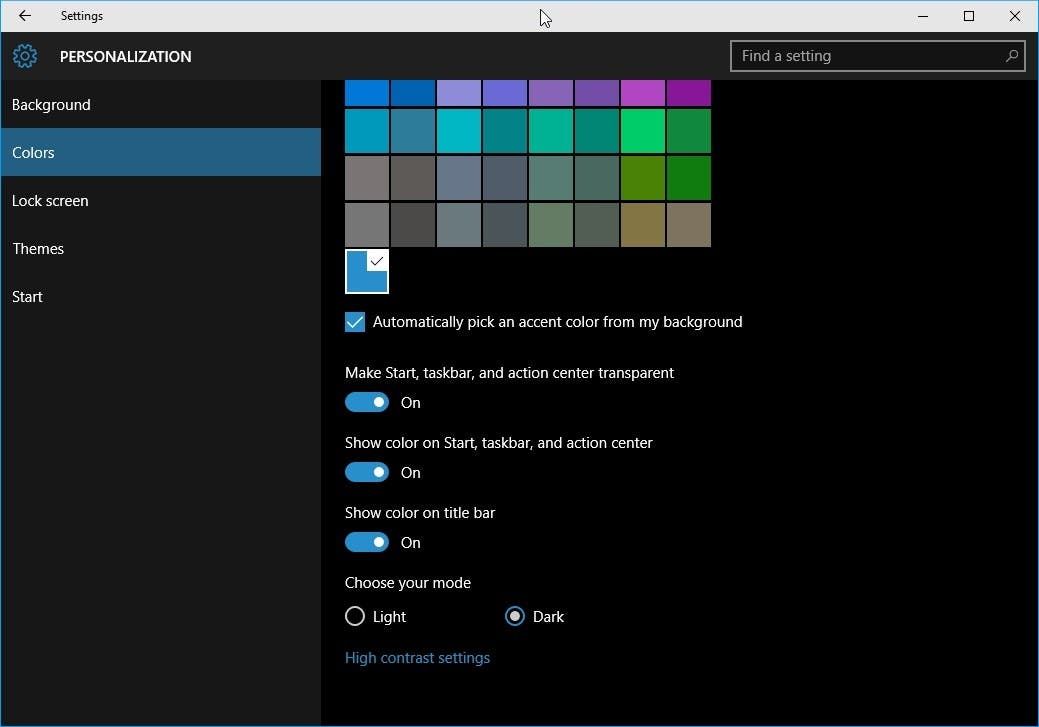Viewport: 1039px width, 727px height.
Task: Choose the dark forest green swatch in third row
Action: pos(688,178)
